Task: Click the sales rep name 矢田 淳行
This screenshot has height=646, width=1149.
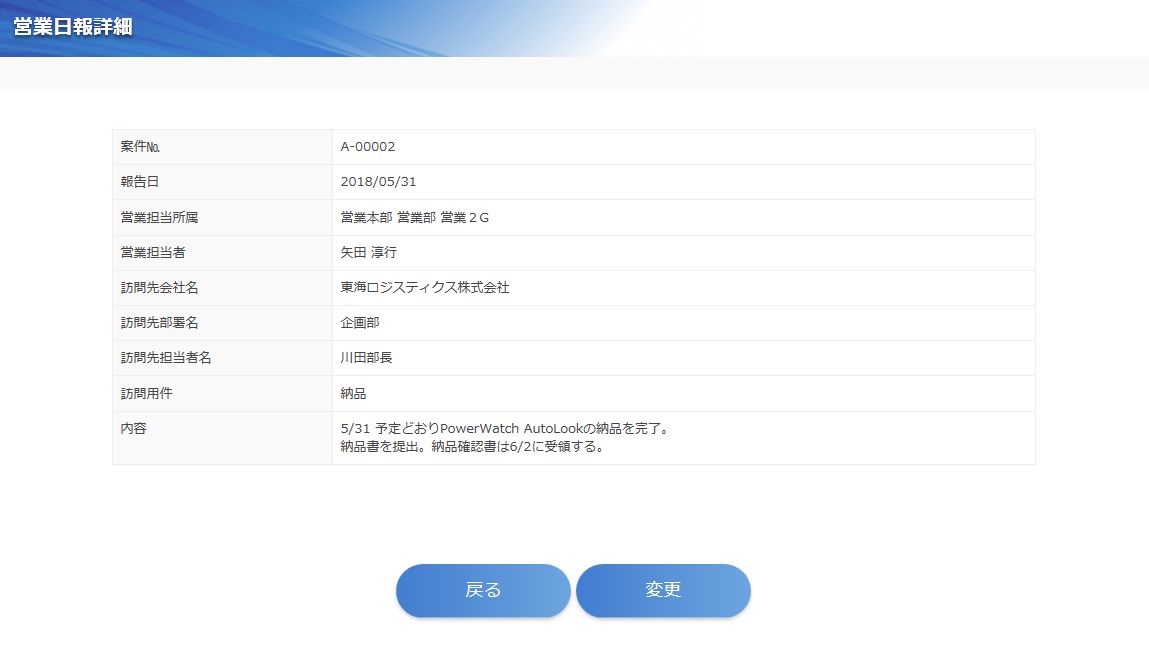Action: pos(369,252)
